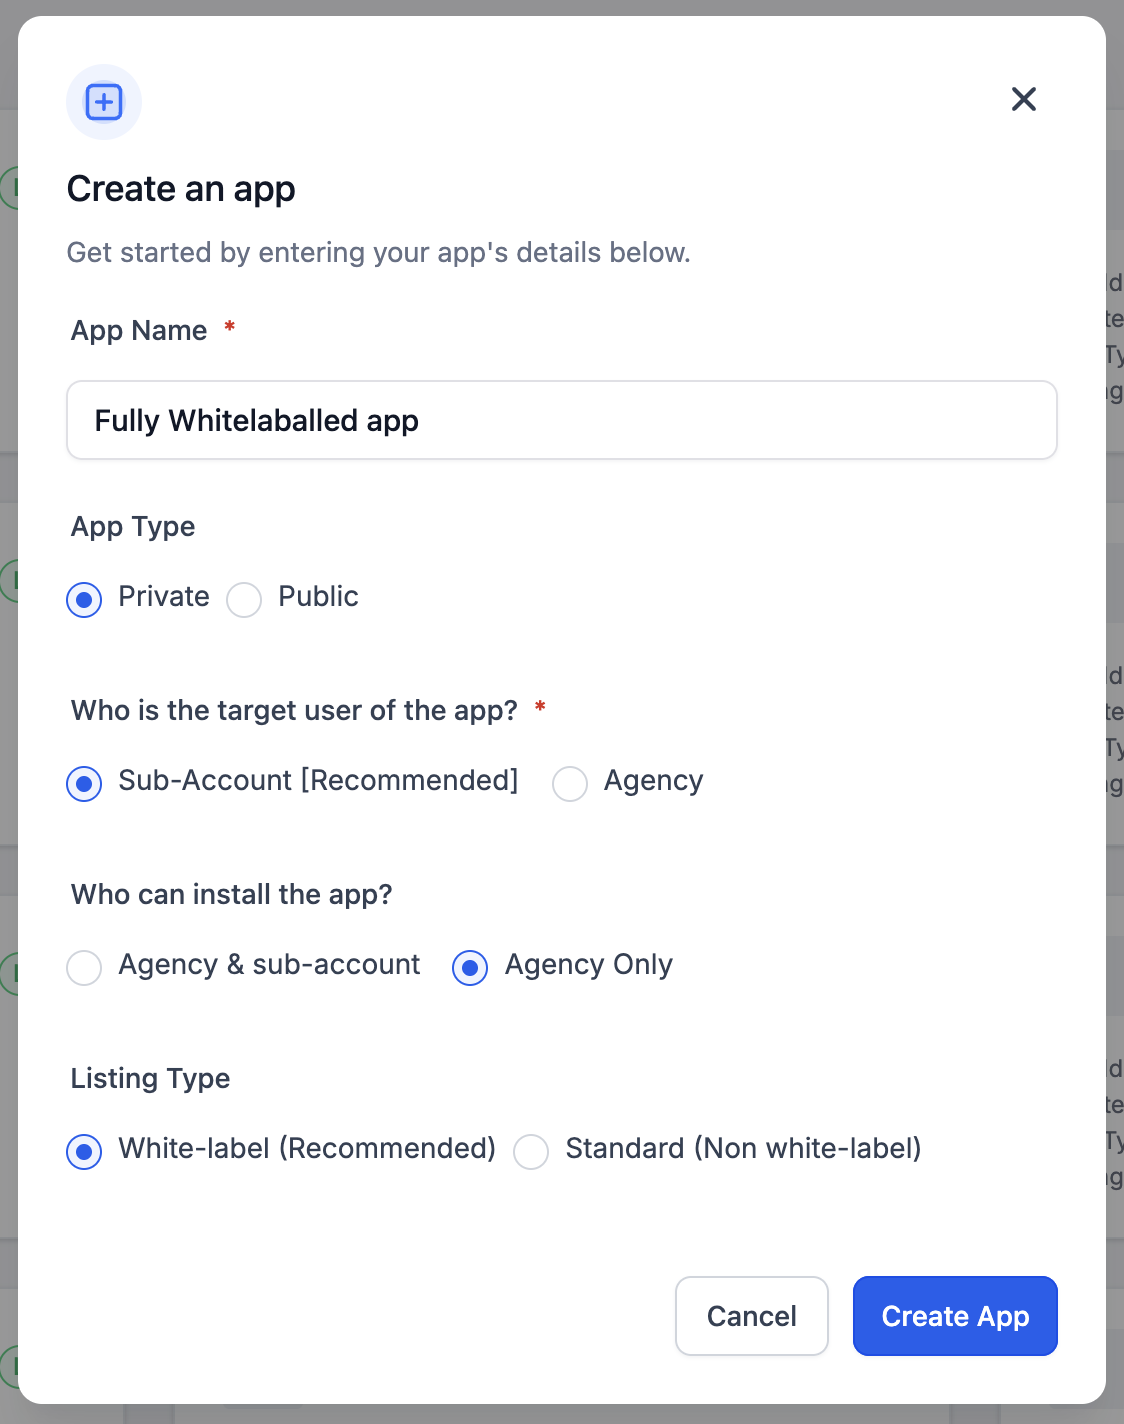Image resolution: width=1124 pixels, height=1424 pixels.
Task: Click the 'Get started' subtitle text
Action: point(379,252)
